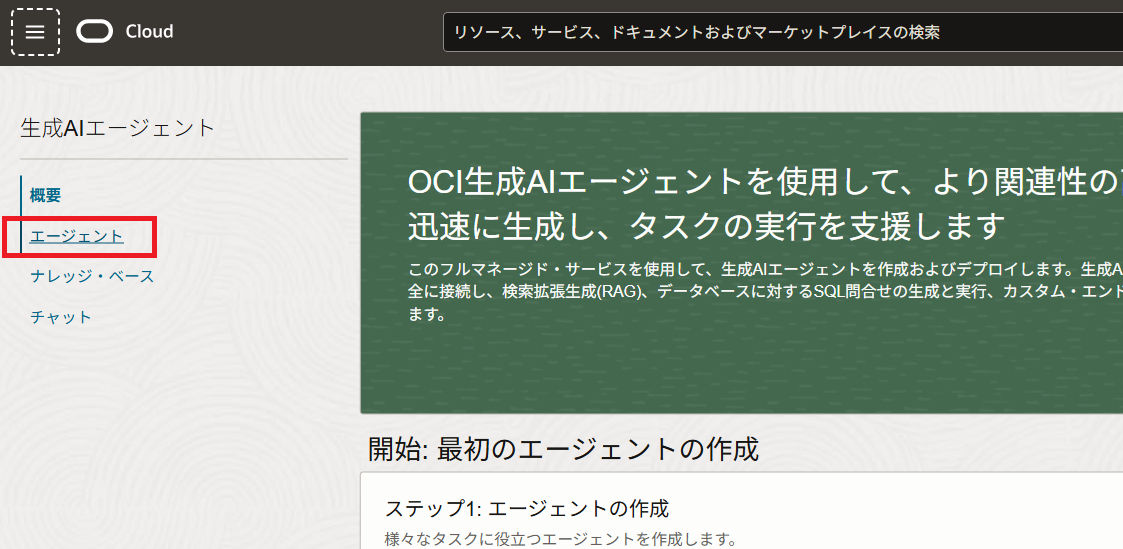Open the ナレッジ・ベース page link

click(x=92, y=276)
